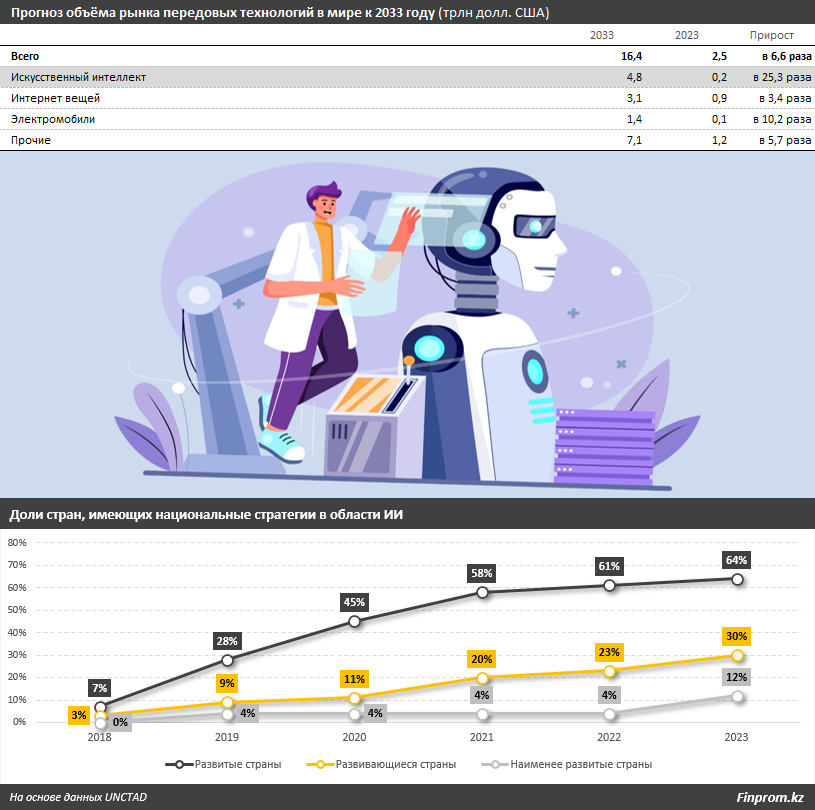815x810 pixels.
Task: Select the yellow 30% data label
Action: tap(737, 636)
